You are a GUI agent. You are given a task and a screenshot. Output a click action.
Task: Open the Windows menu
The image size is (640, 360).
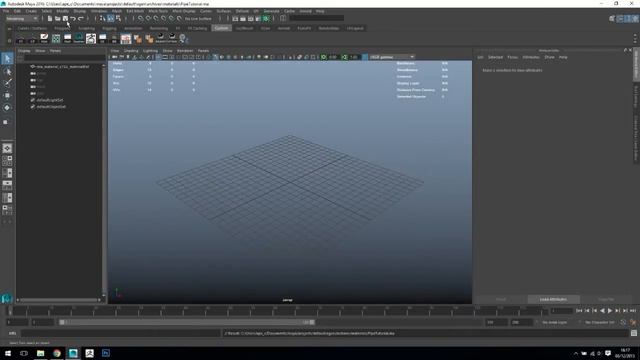pos(99,11)
